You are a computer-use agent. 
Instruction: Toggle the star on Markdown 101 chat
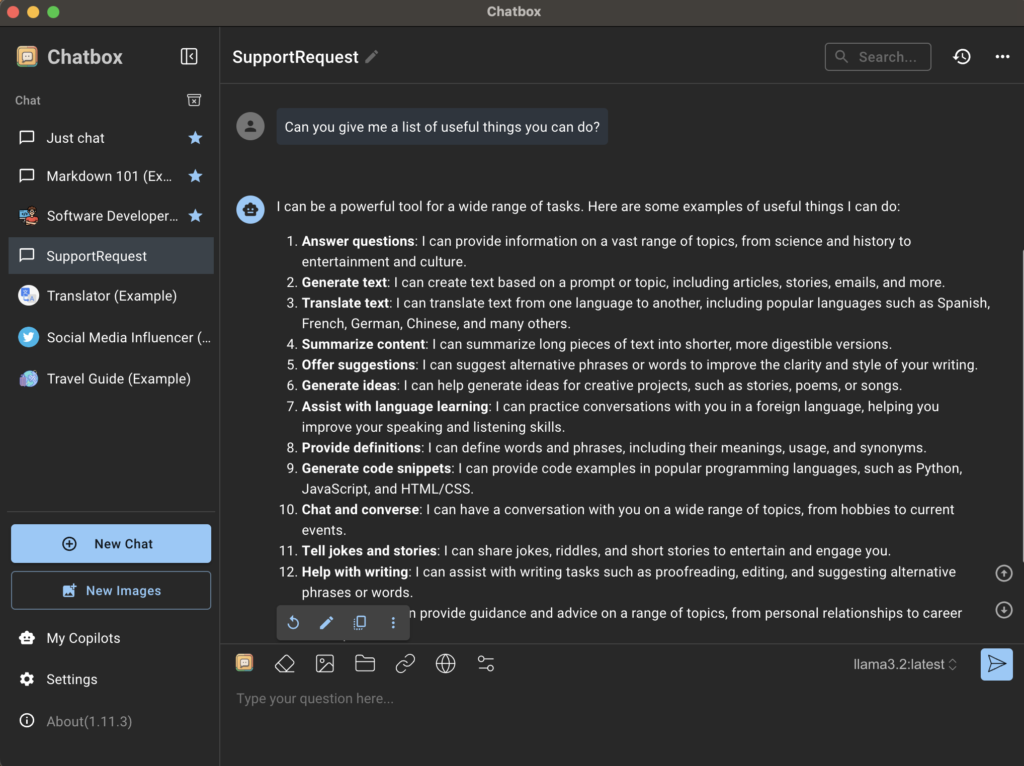196,176
